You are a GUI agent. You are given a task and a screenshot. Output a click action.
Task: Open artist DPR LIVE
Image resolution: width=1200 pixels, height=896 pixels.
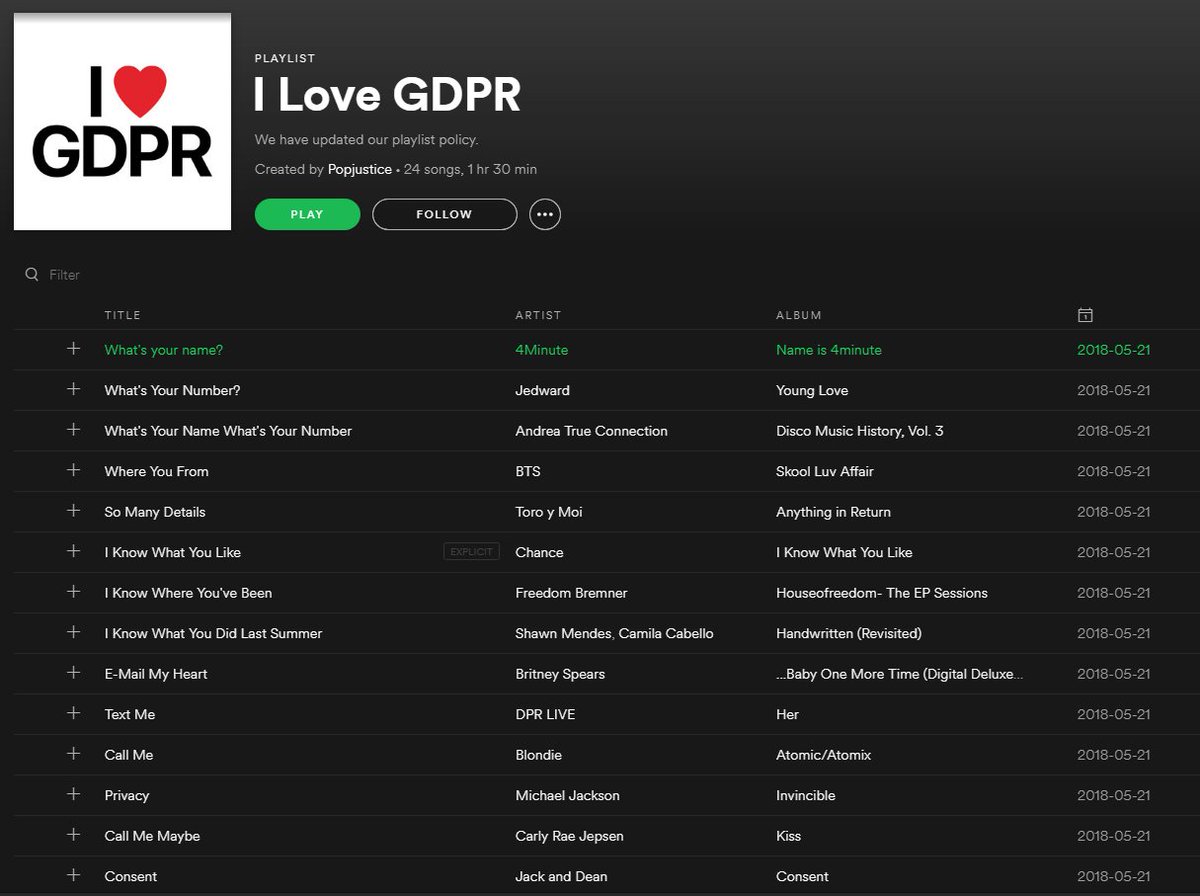click(x=545, y=714)
